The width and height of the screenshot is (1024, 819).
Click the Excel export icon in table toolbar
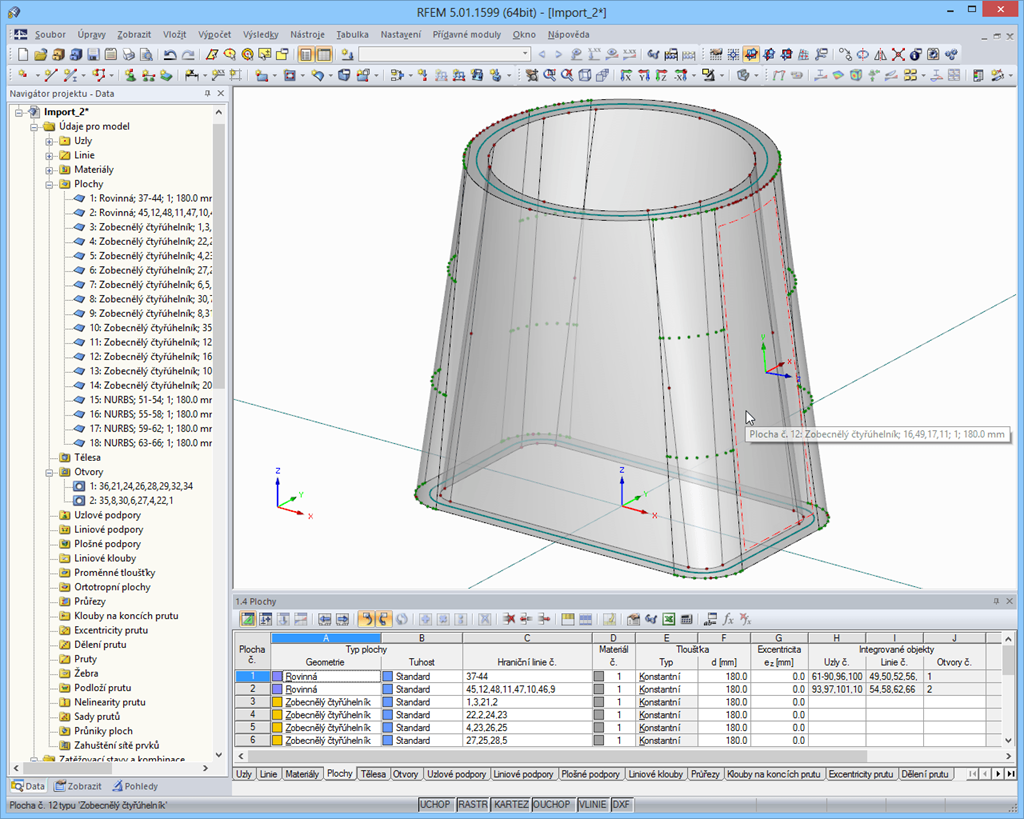670,619
